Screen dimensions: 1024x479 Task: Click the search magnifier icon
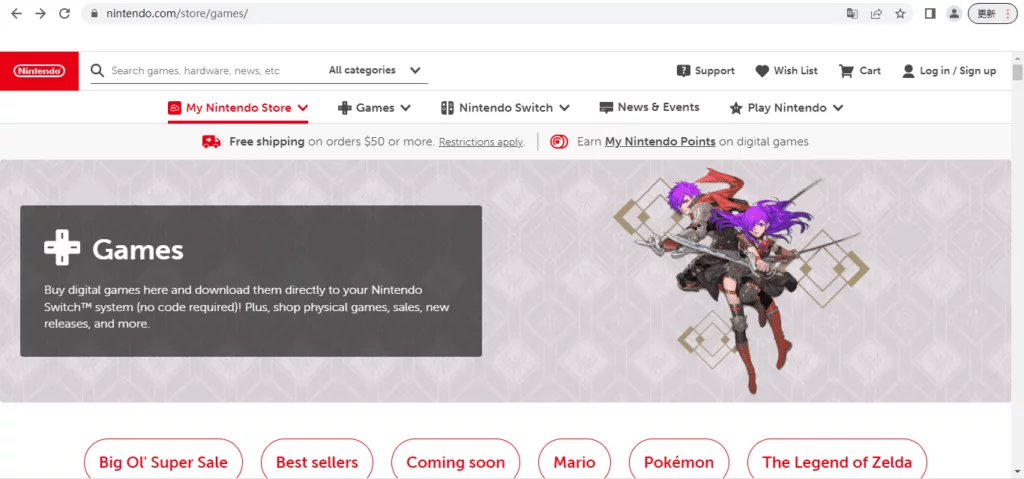[x=97, y=71]
